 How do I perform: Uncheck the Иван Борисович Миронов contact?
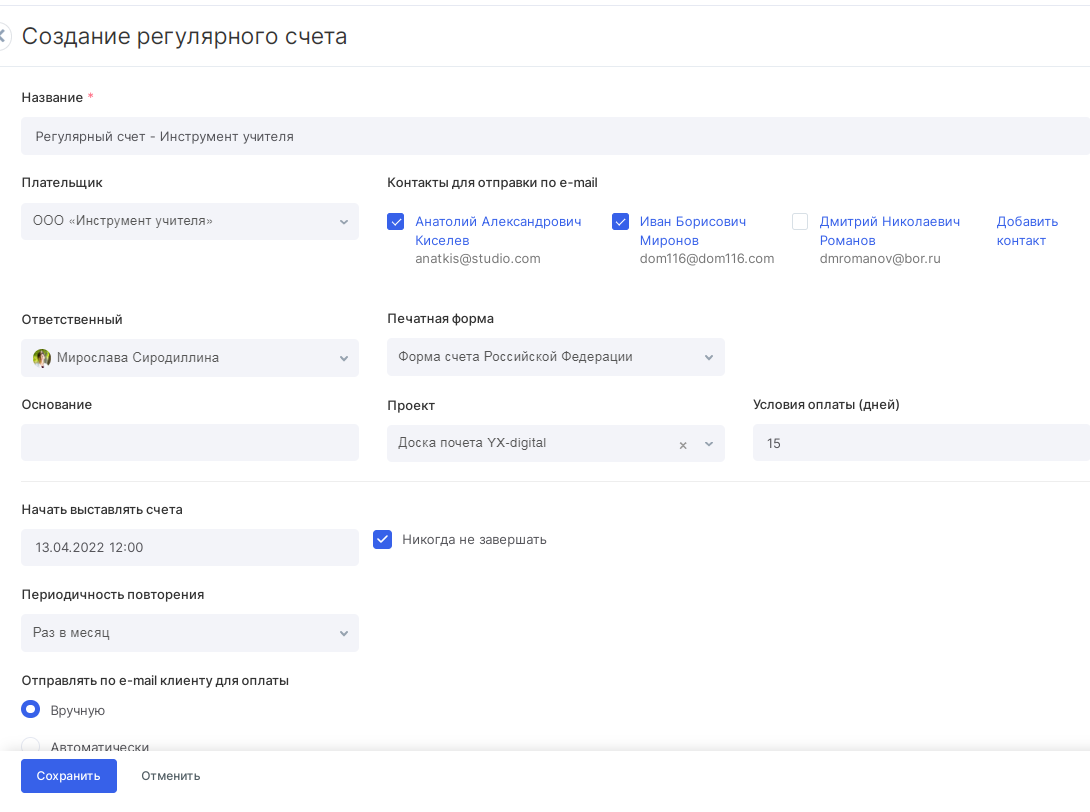(x=620, y=222)
